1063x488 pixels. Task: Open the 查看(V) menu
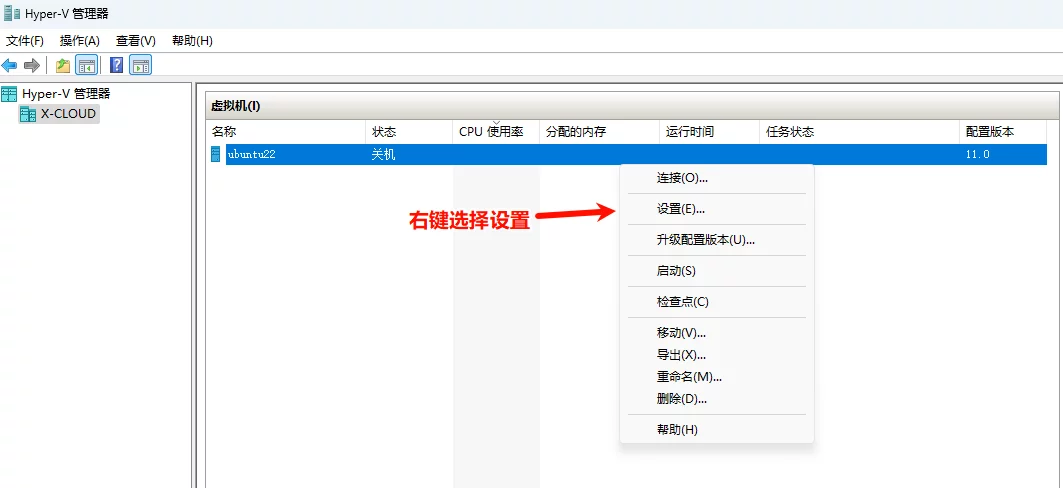point(136,41)
